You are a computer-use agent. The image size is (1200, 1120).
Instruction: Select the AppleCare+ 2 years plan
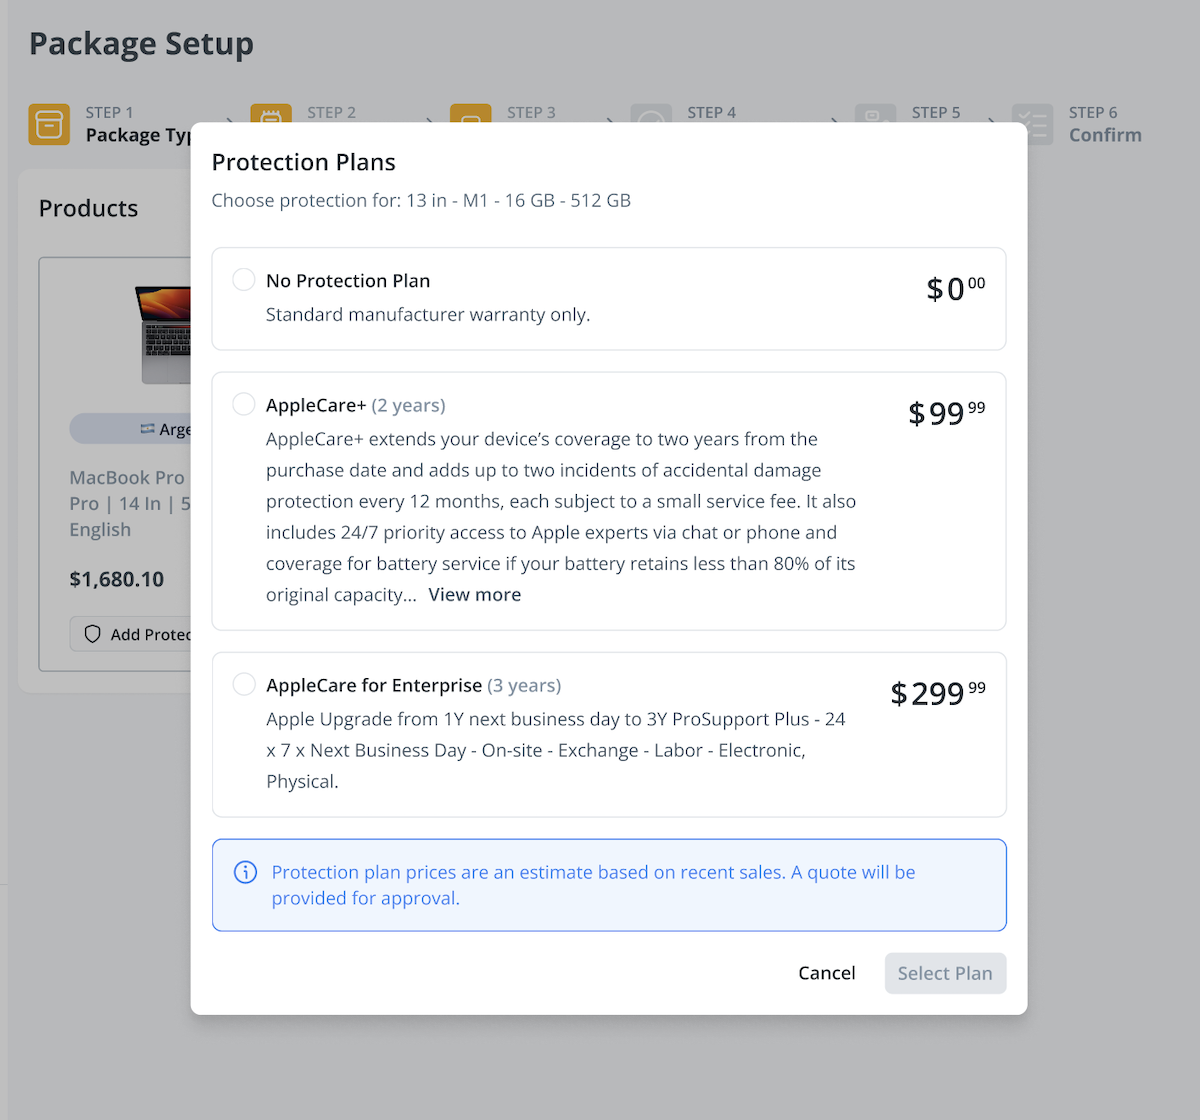(x=243, y=404)
